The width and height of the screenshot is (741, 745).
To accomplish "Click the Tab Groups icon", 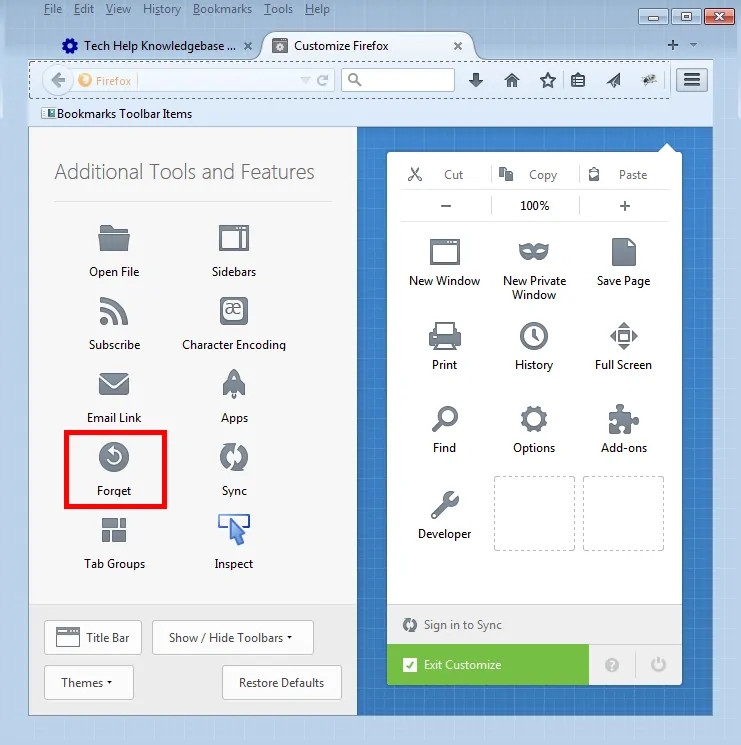I will point(114,530).
